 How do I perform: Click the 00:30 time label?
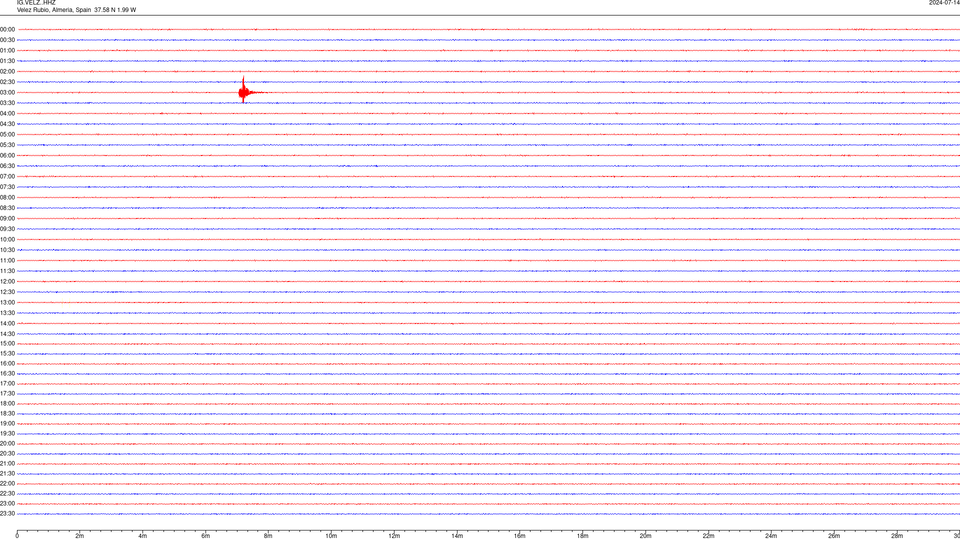[x=7, y=40]
